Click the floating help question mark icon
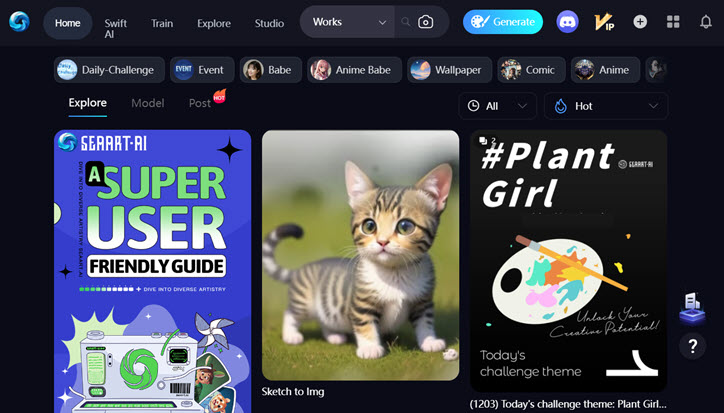Image resolution: width=724 pixels, height=413 pixels. coord(693,346)
